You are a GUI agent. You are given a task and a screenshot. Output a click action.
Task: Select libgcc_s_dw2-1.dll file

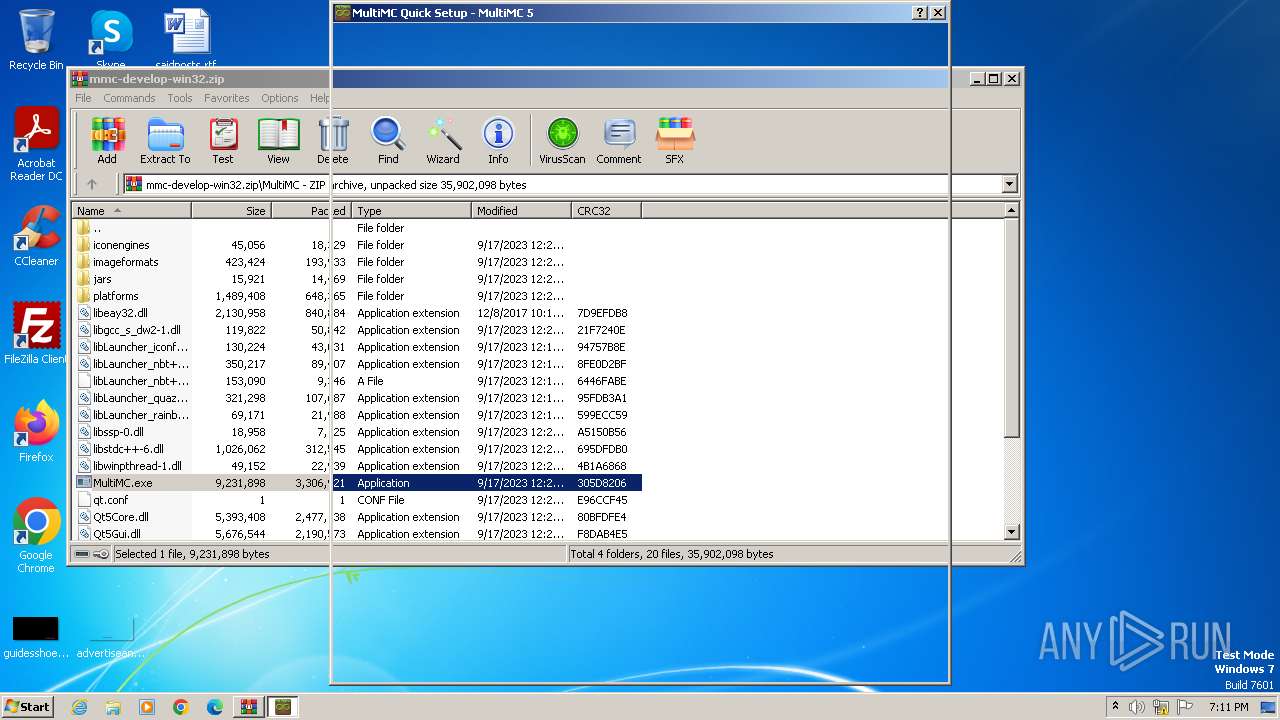pos(136,330)
